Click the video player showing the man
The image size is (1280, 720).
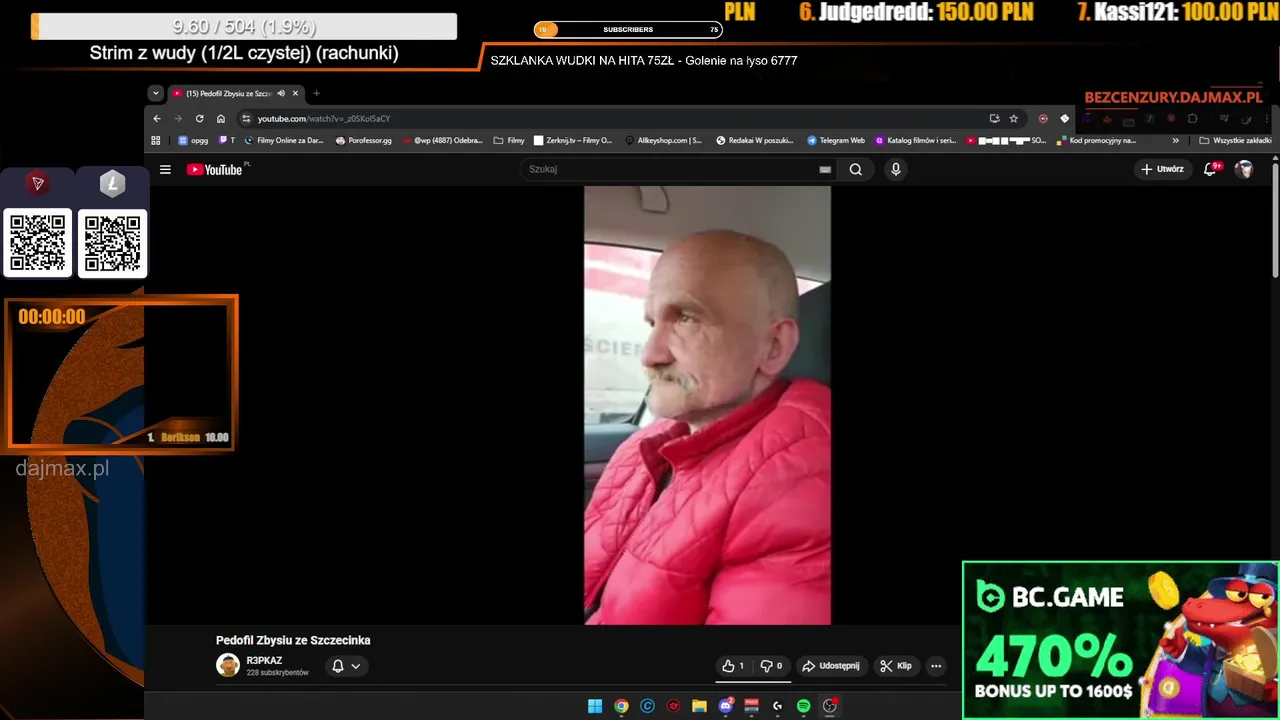(x=707, y=405)
